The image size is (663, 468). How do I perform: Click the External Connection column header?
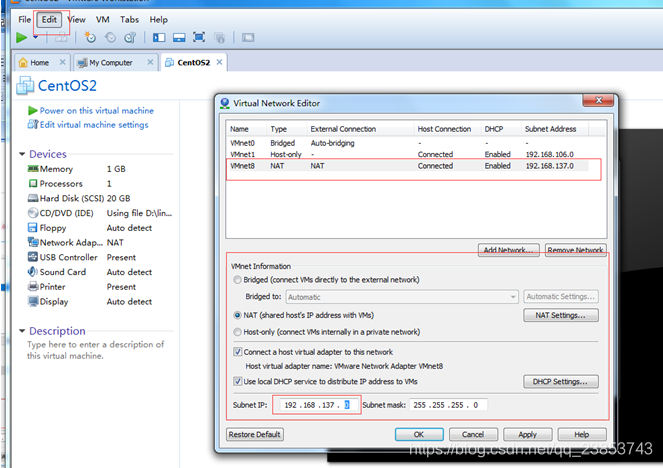(x=360, y=129)
